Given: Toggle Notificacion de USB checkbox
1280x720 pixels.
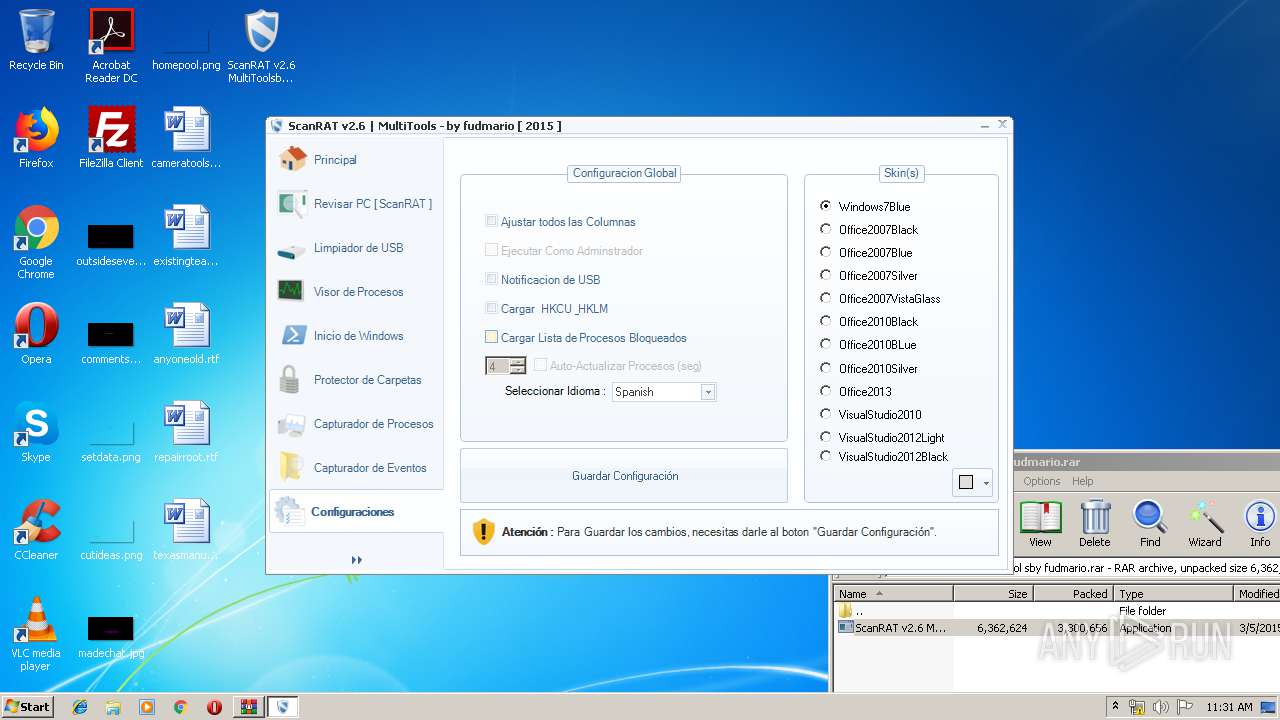Looking at the screenshot, I should click(491, 280).
